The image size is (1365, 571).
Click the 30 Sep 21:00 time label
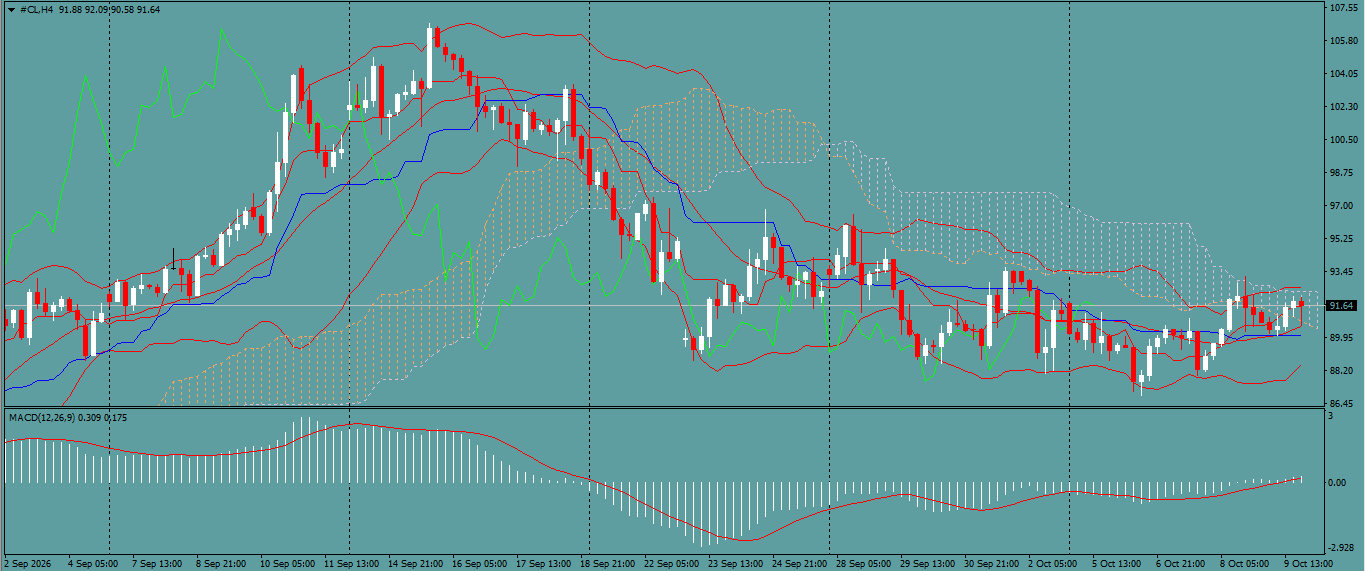[x=991, y=564]
